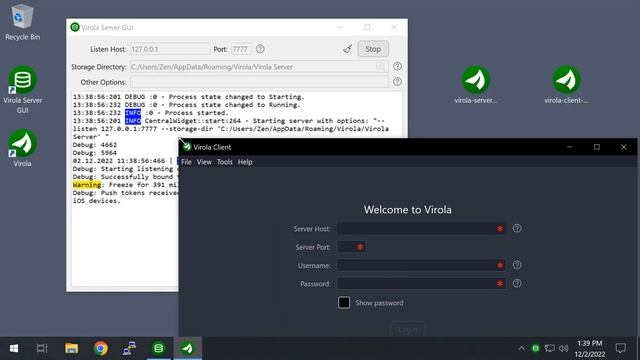Open the Tools menu in Virola Client
640x360 pixels.
224,162
